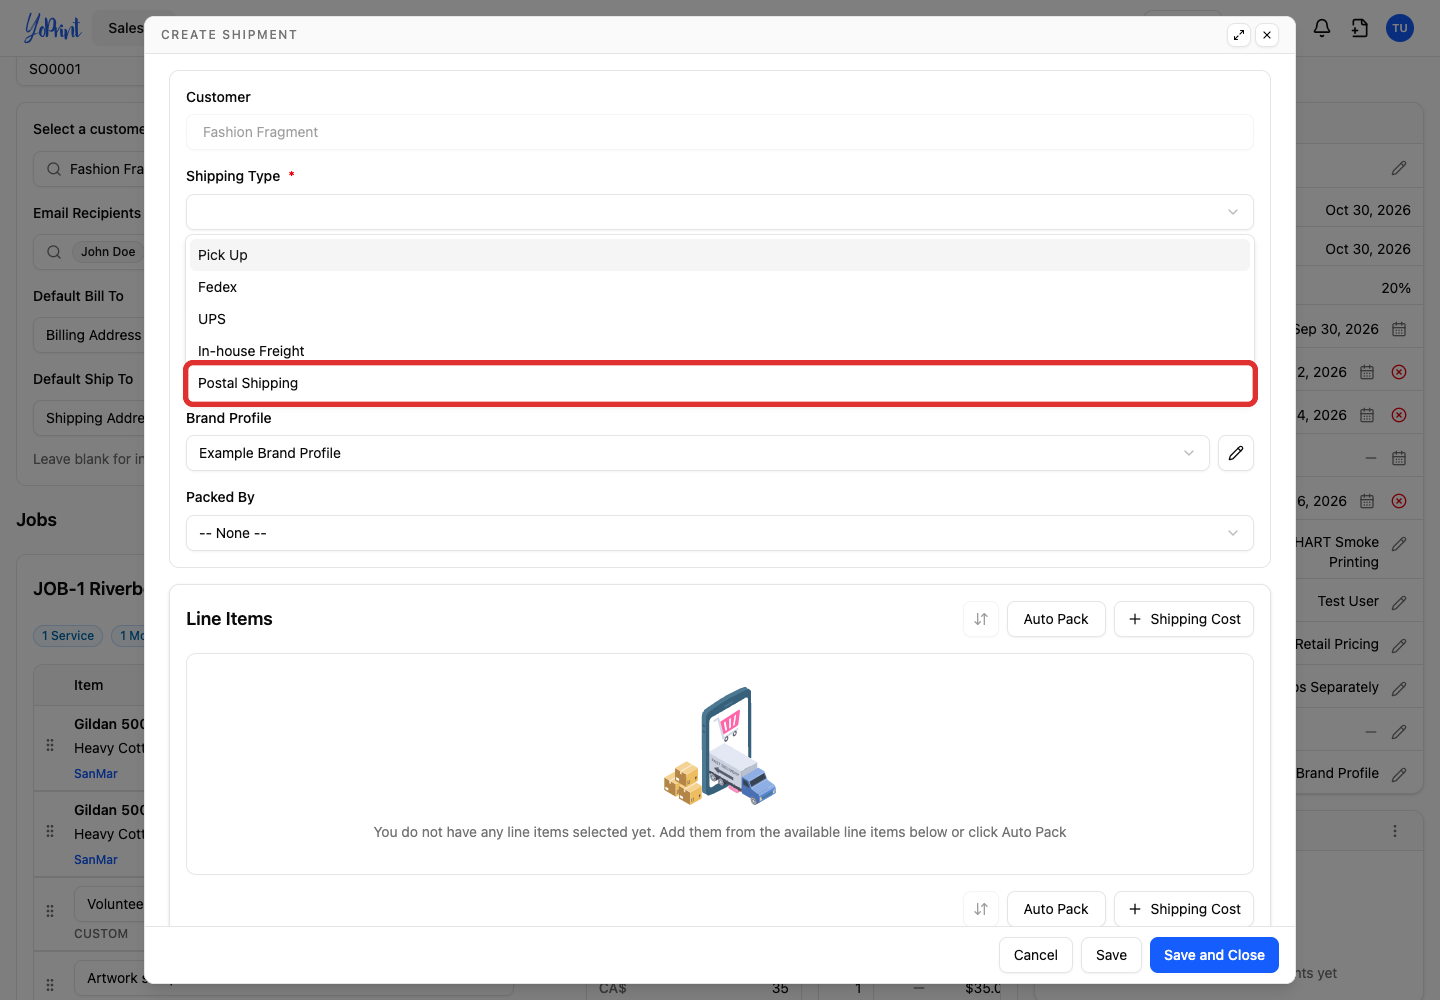Click the SO0001 order number field
The image size is (1440, 1000).
tap(80, 70)
